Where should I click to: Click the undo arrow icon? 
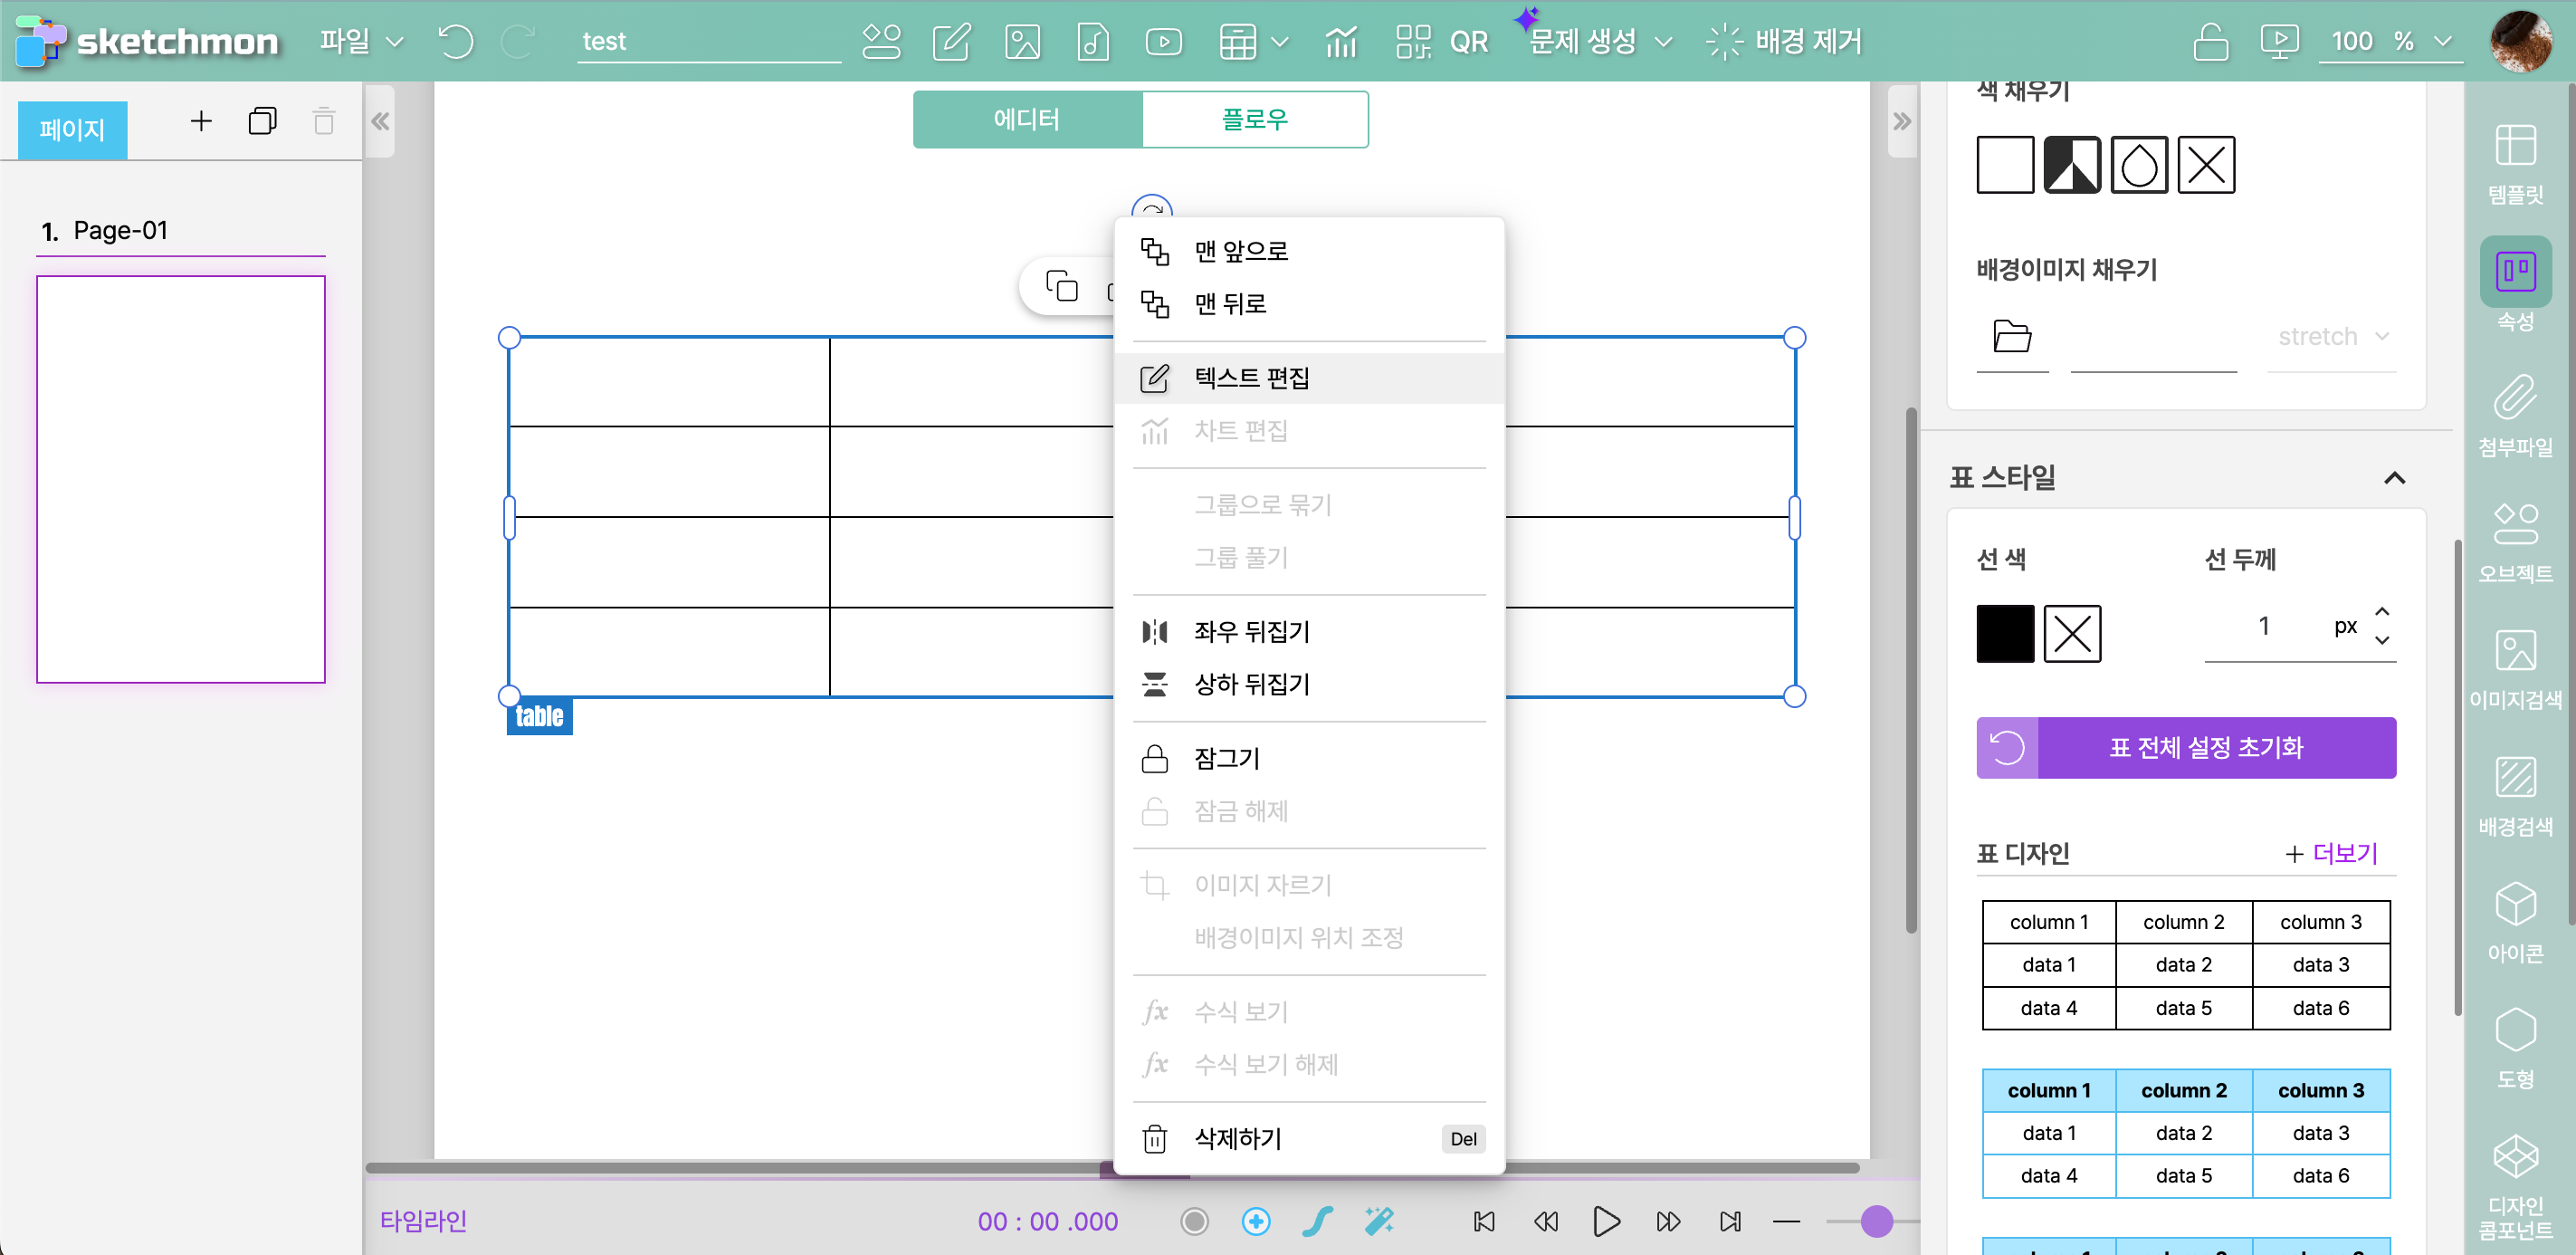[x=456, y=41]
